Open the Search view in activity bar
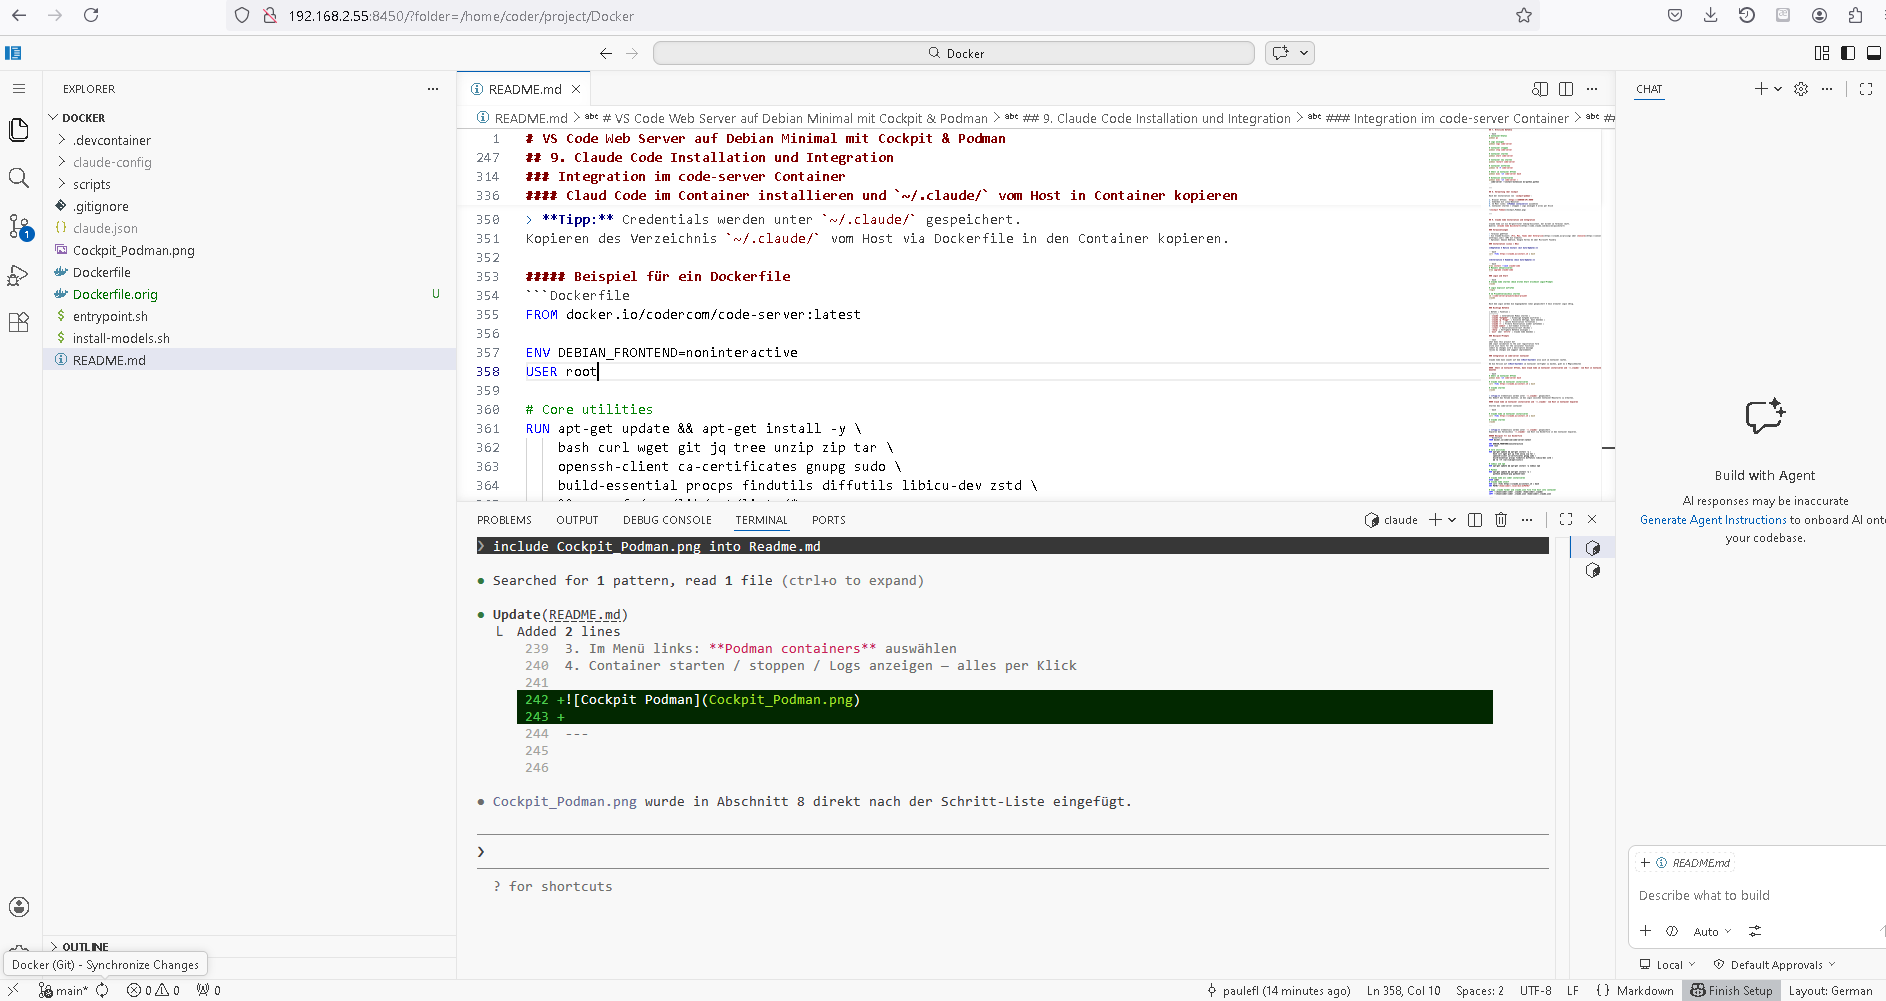The width and height of the screenshot is (1886, 1001). [19, 178]
